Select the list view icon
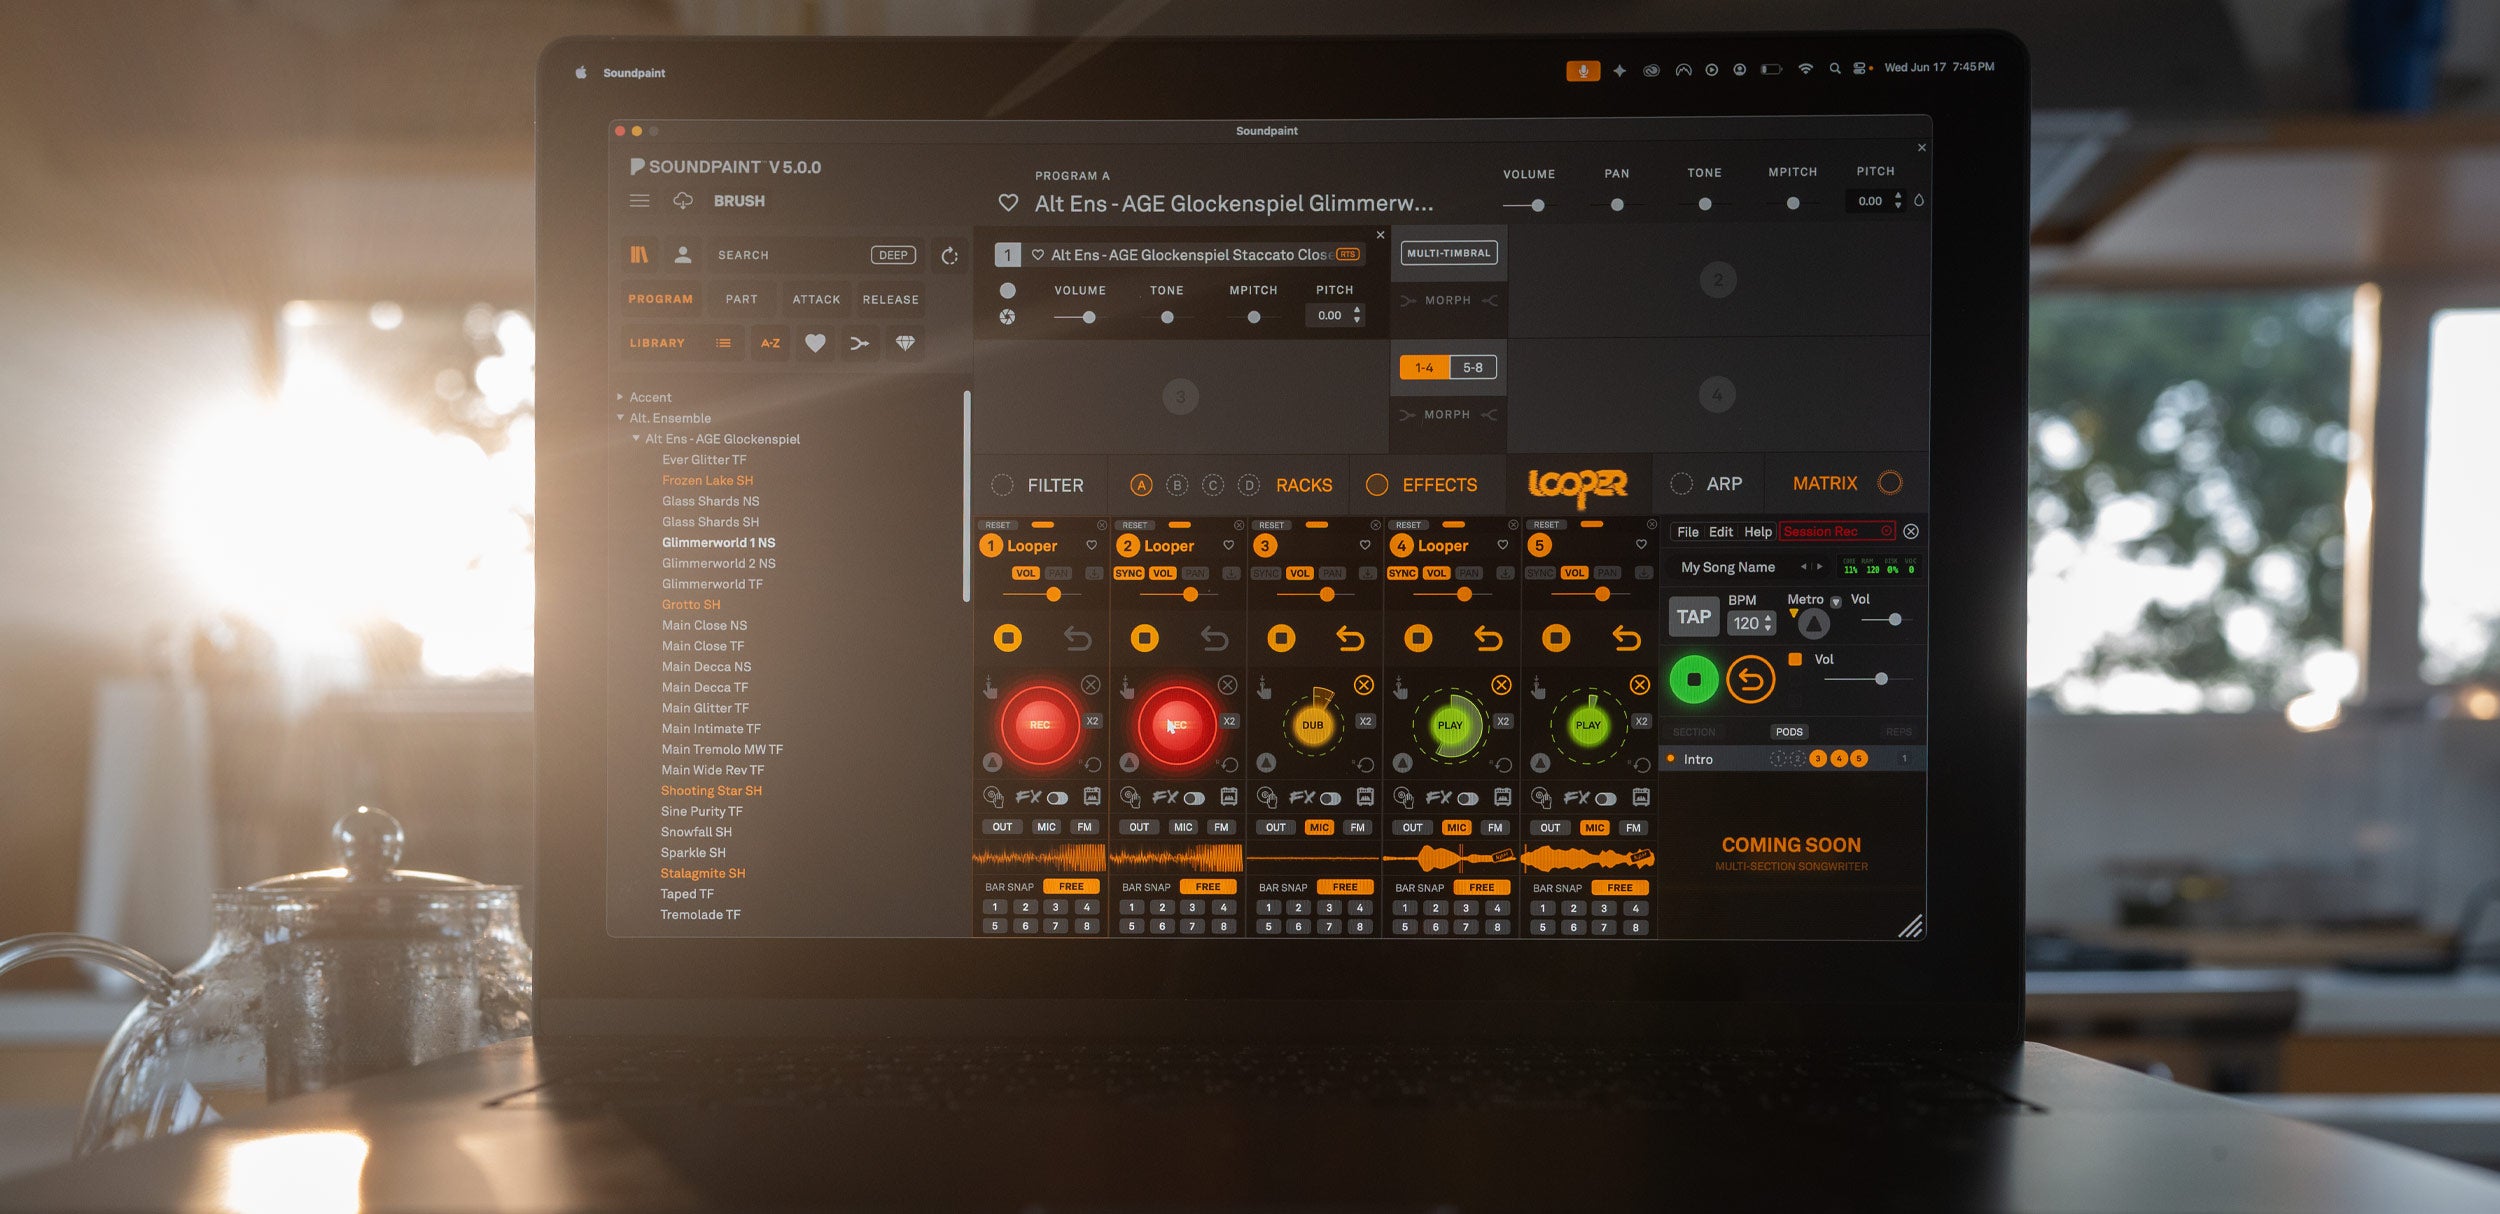 723,343
